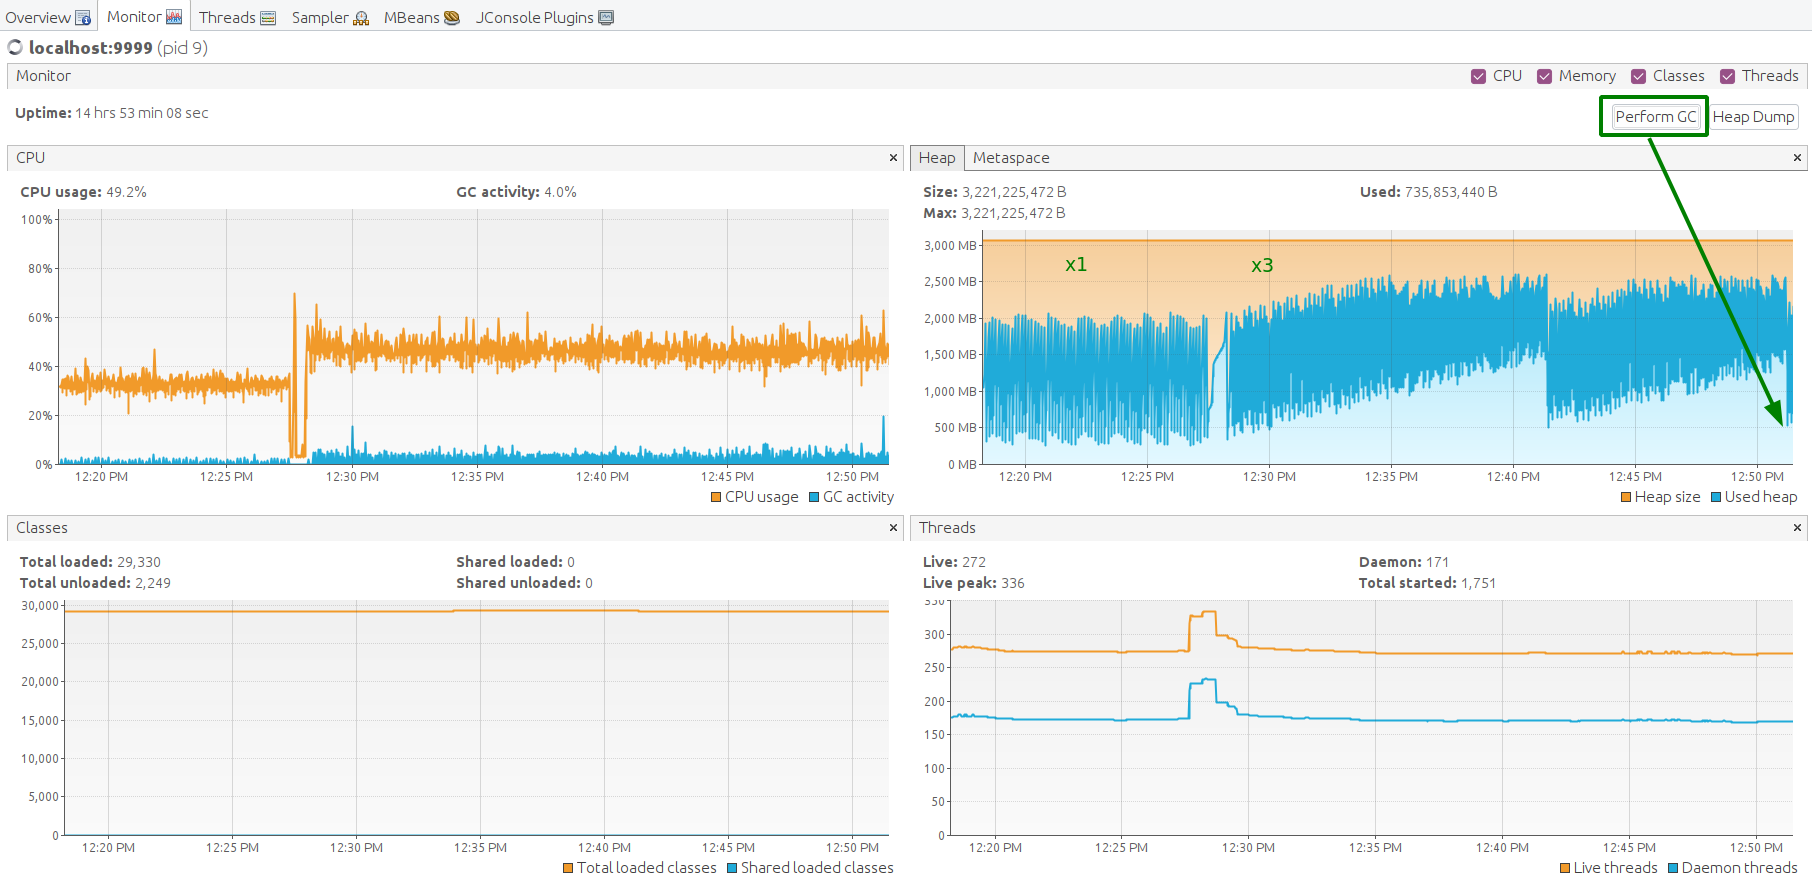Image resolution: width=1812 pixels, height=882 pixels.
Task: Uncheck the CPU checkbox
Action: click(x=1478, y=77)
